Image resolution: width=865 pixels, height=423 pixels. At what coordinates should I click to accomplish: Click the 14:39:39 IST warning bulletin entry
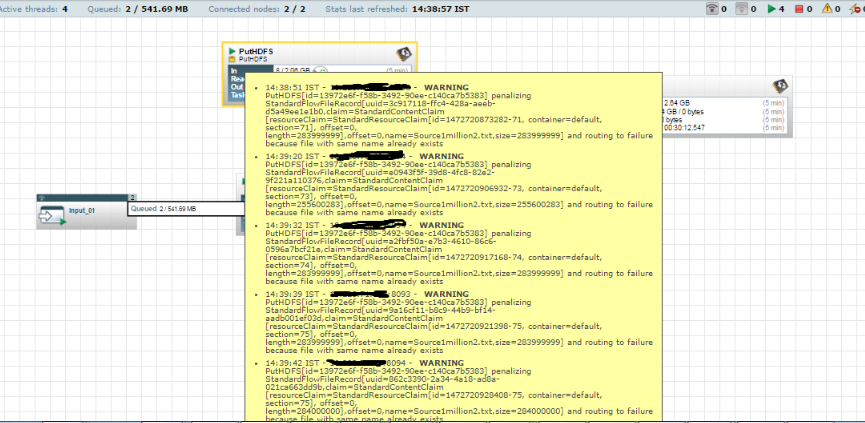[x=459, y=323]
